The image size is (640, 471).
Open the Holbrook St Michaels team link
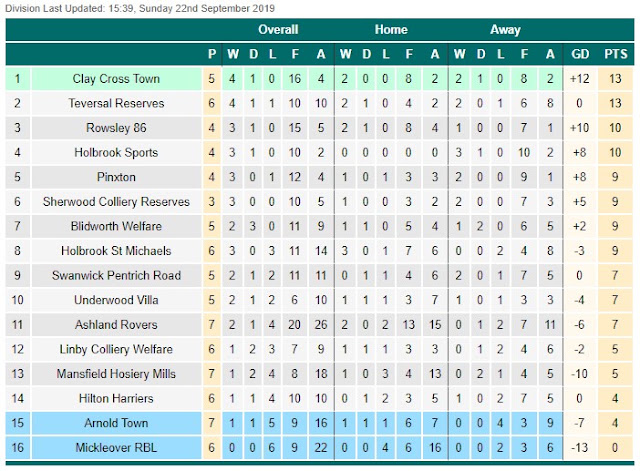(116, 251)
